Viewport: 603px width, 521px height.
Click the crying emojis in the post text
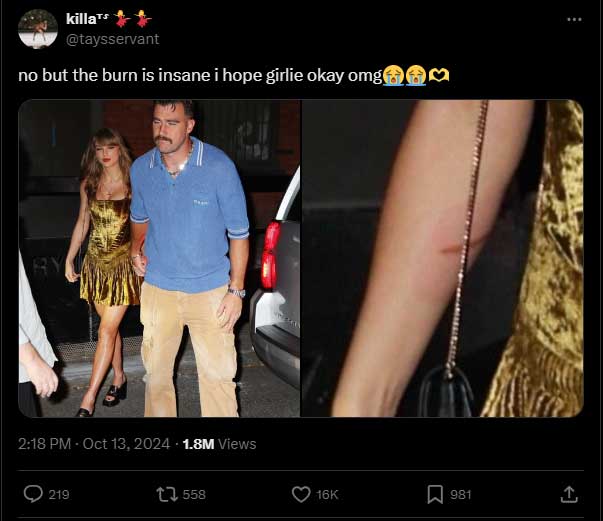405,76
